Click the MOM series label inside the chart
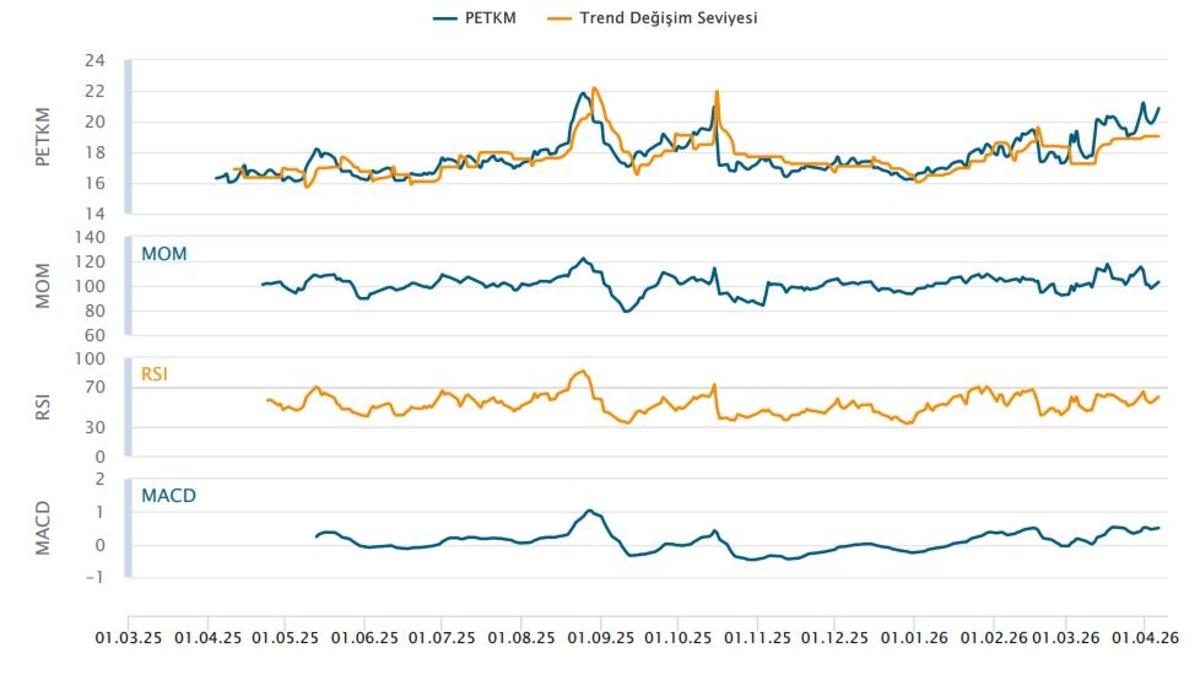Image resolution: width=1200 pixels, height=691 pixels. coord(164,254)
